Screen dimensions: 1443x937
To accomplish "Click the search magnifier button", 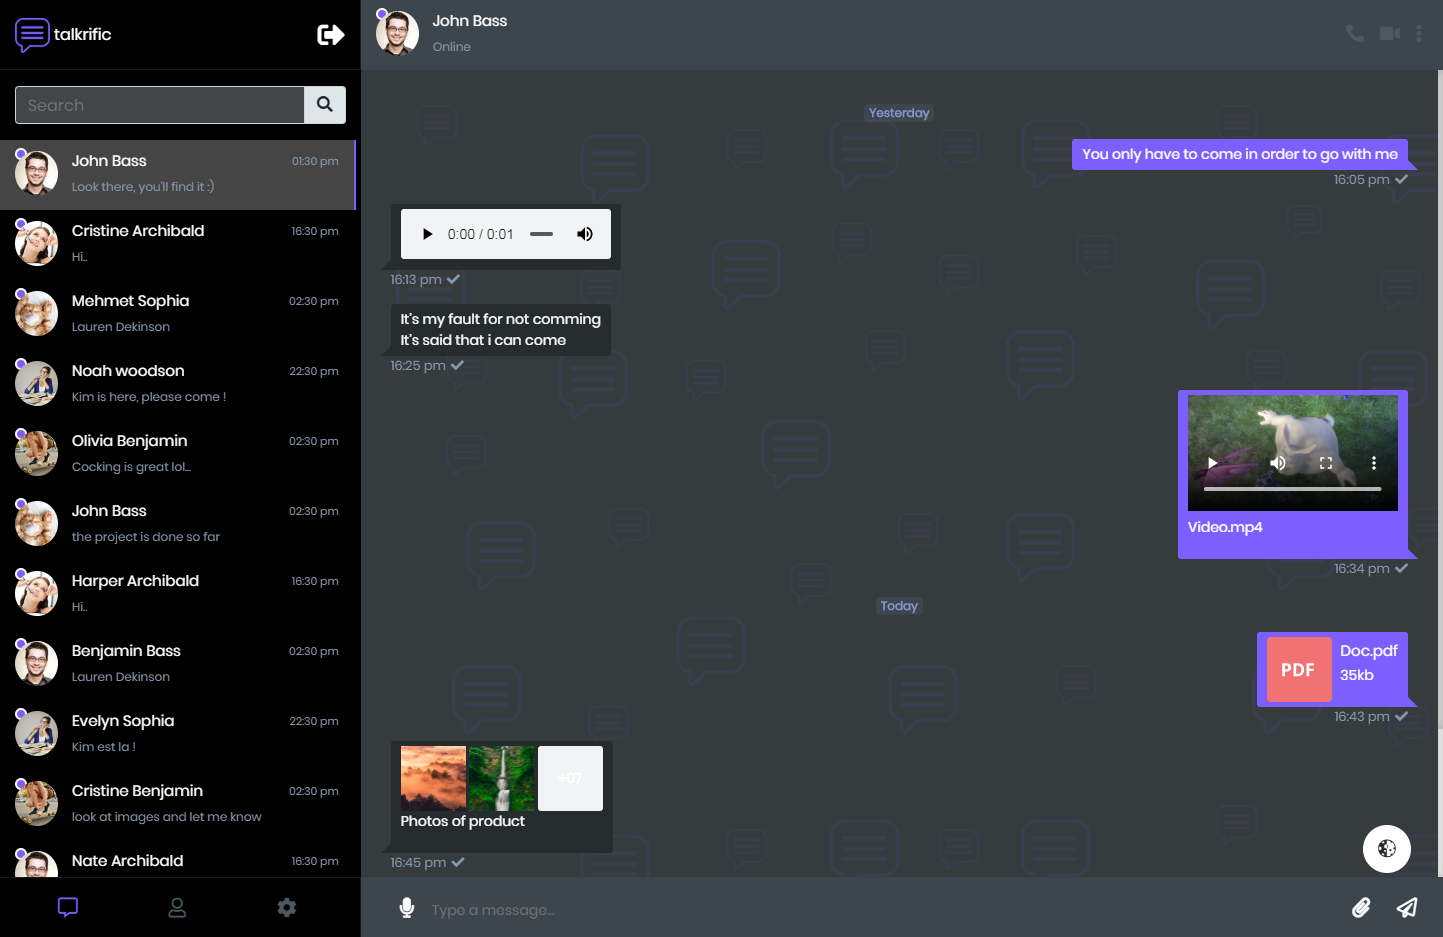I will click(325, 105).
